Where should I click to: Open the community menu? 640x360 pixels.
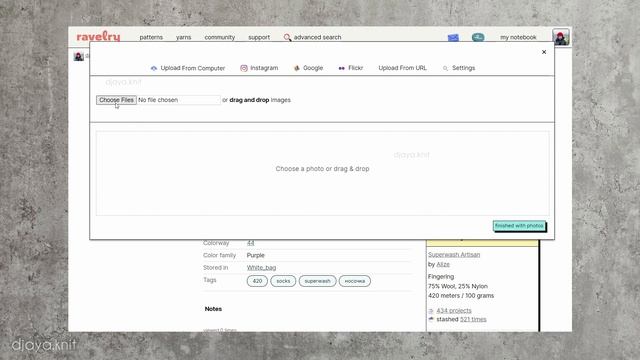(x=220, y=37)
